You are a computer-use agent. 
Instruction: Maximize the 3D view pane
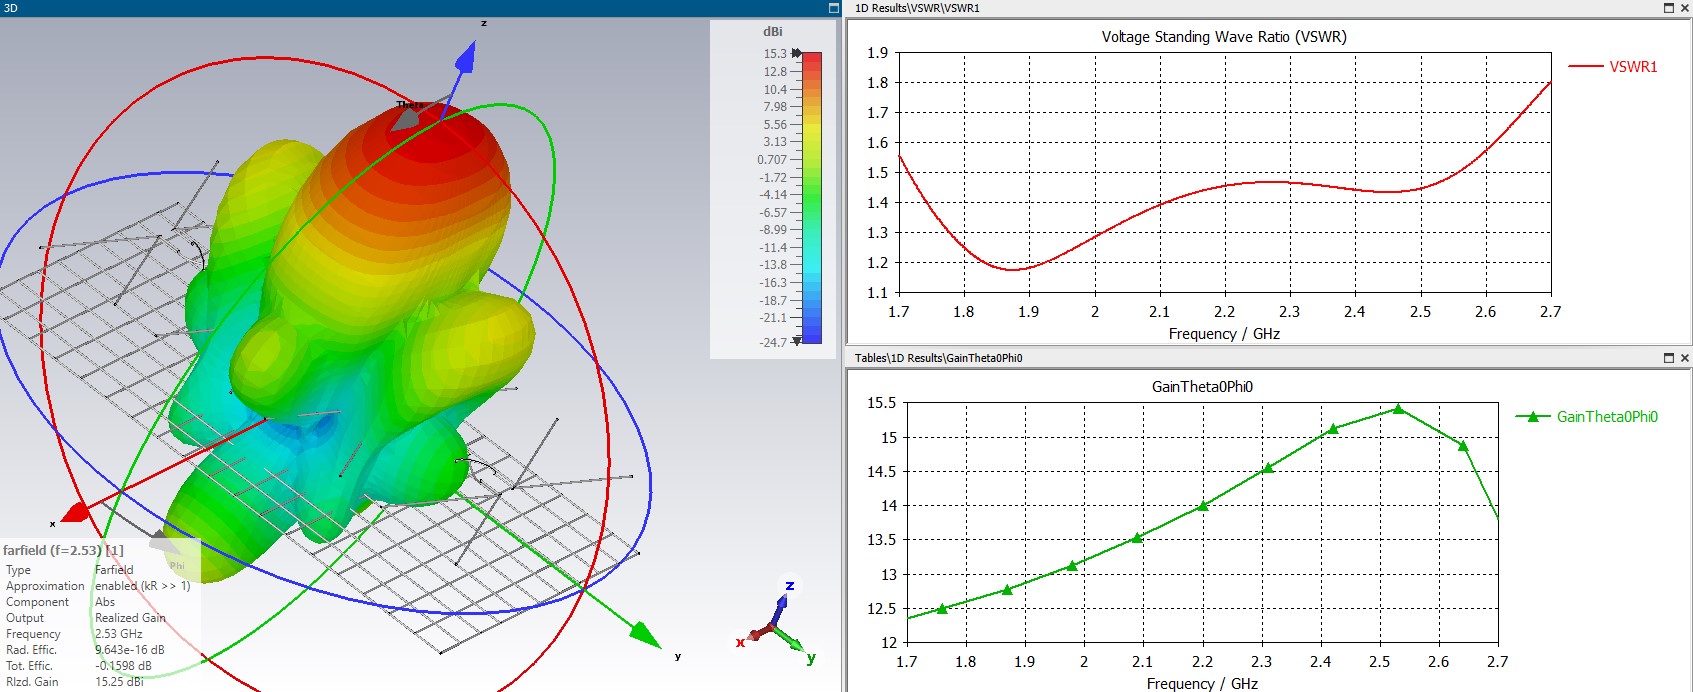[x=834, y=8]
